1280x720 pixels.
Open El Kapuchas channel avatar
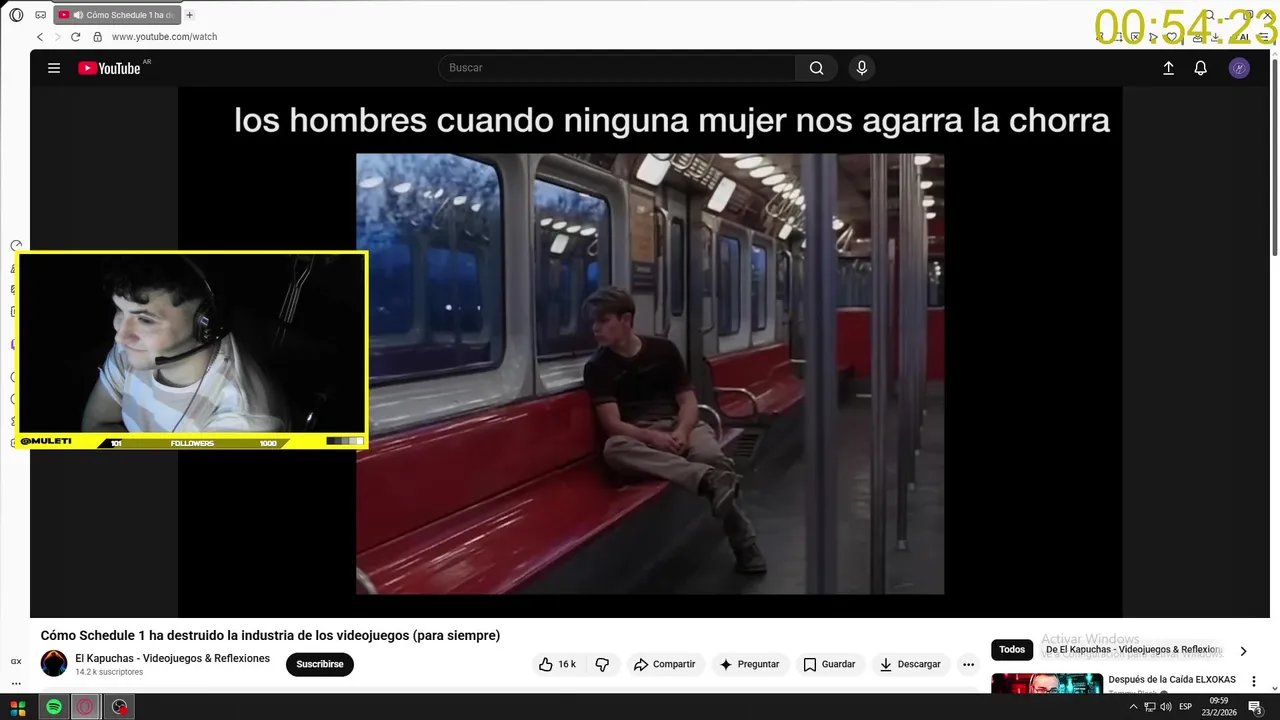(54, 663)
